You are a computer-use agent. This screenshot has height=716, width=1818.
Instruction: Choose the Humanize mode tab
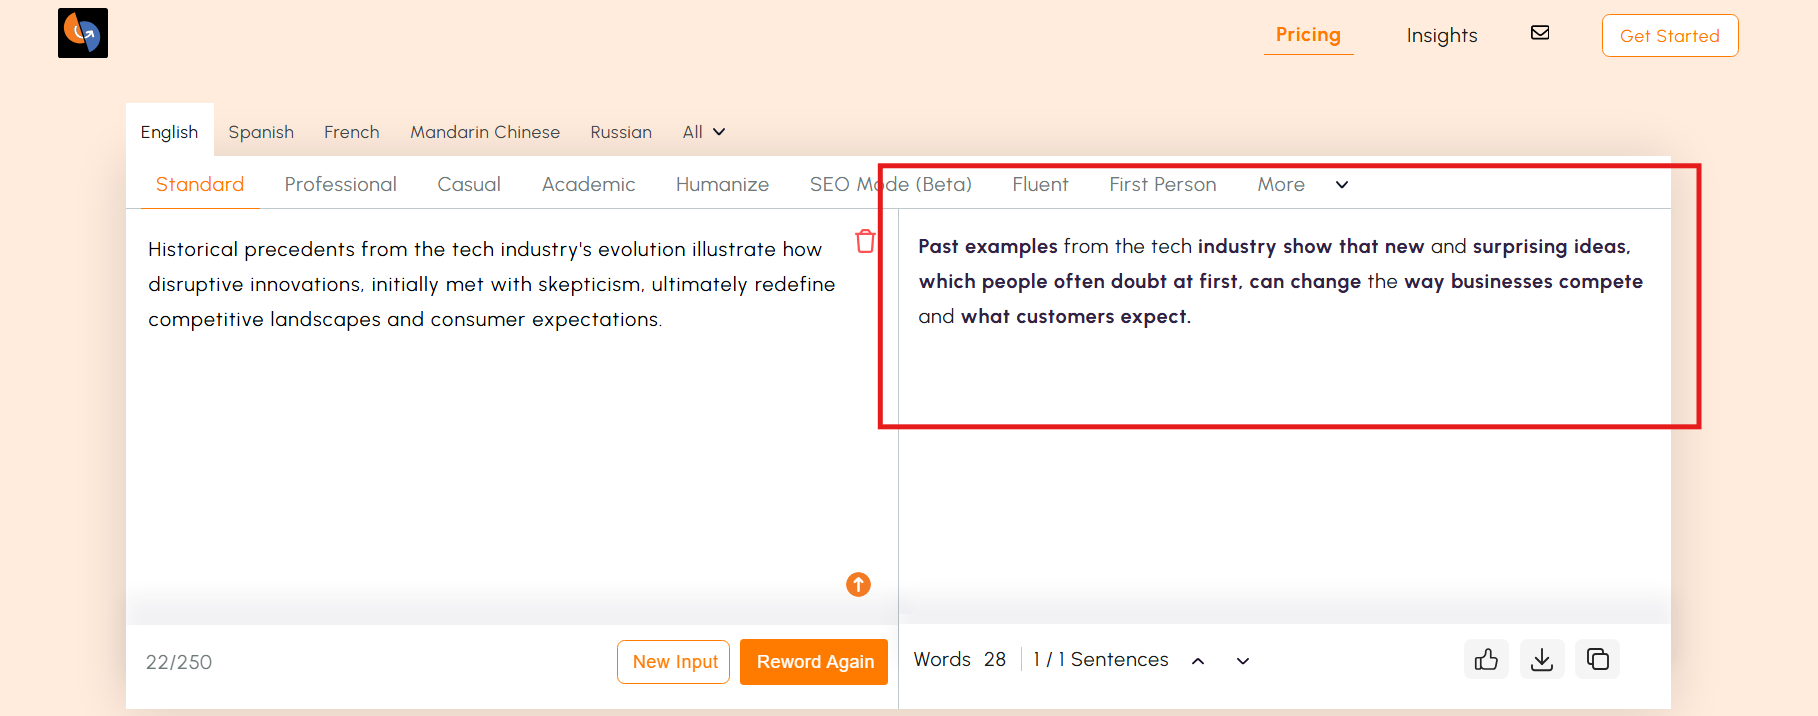[722, 185]
